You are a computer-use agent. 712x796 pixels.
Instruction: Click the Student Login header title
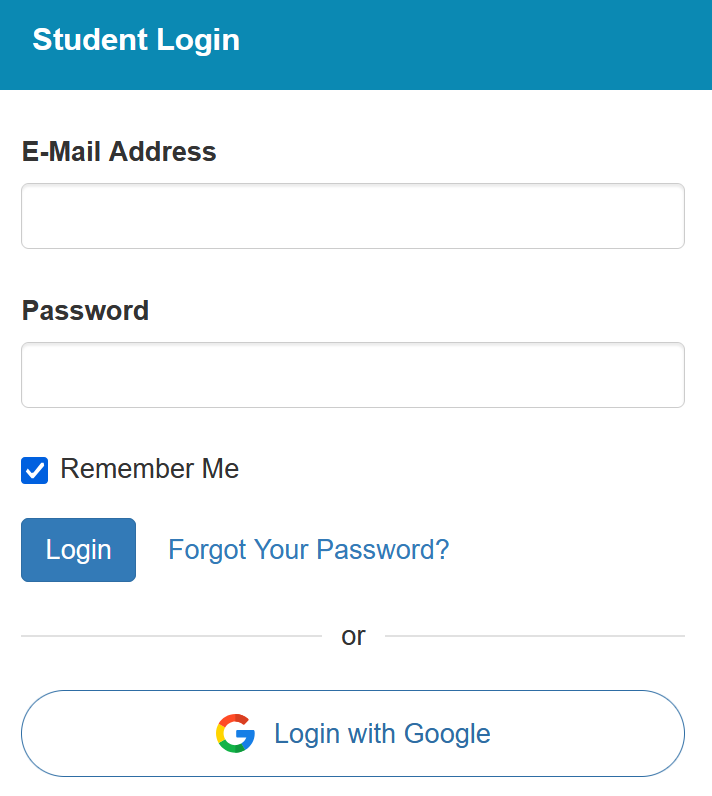(x=136, y=40)
